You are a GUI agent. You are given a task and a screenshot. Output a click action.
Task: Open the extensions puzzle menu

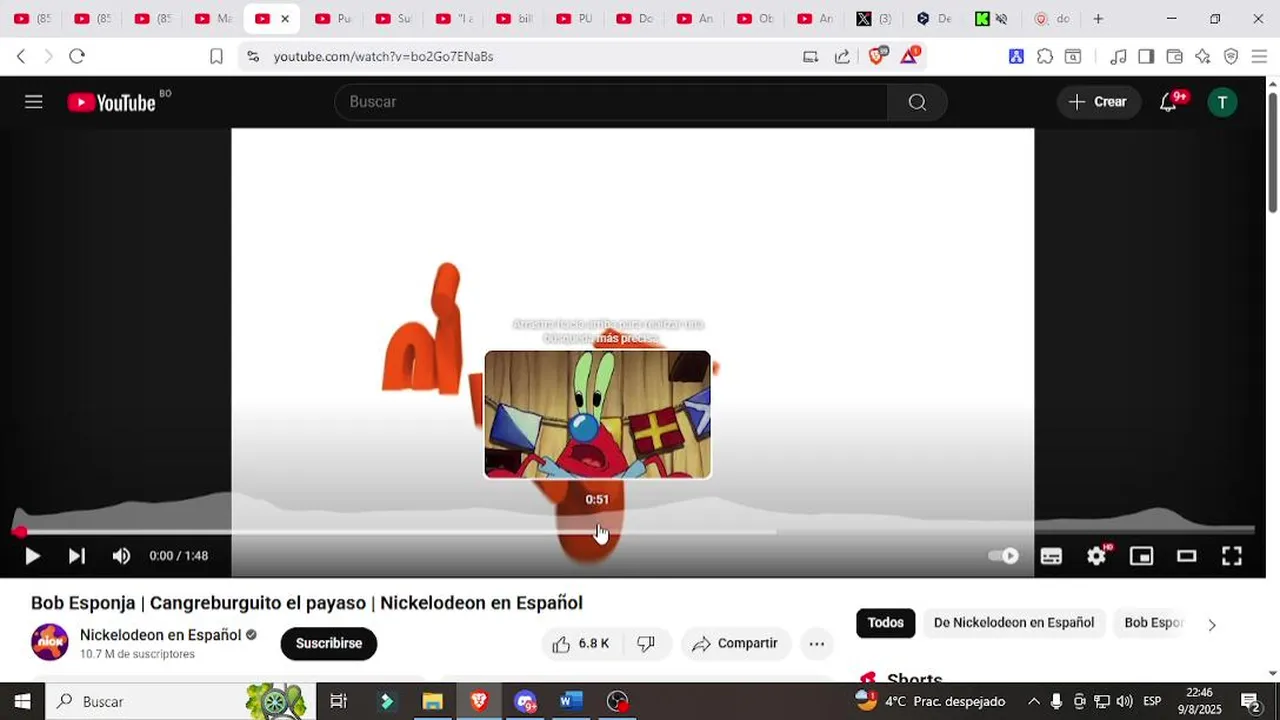[x=1045, y=57]
